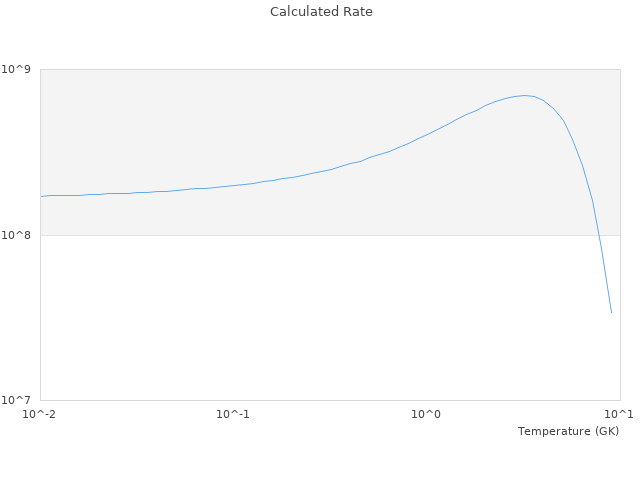Click the 10^0 x-axis tick label
Image resolution: width=640 pixels, height=480 pixels.
tap(426, 414)
